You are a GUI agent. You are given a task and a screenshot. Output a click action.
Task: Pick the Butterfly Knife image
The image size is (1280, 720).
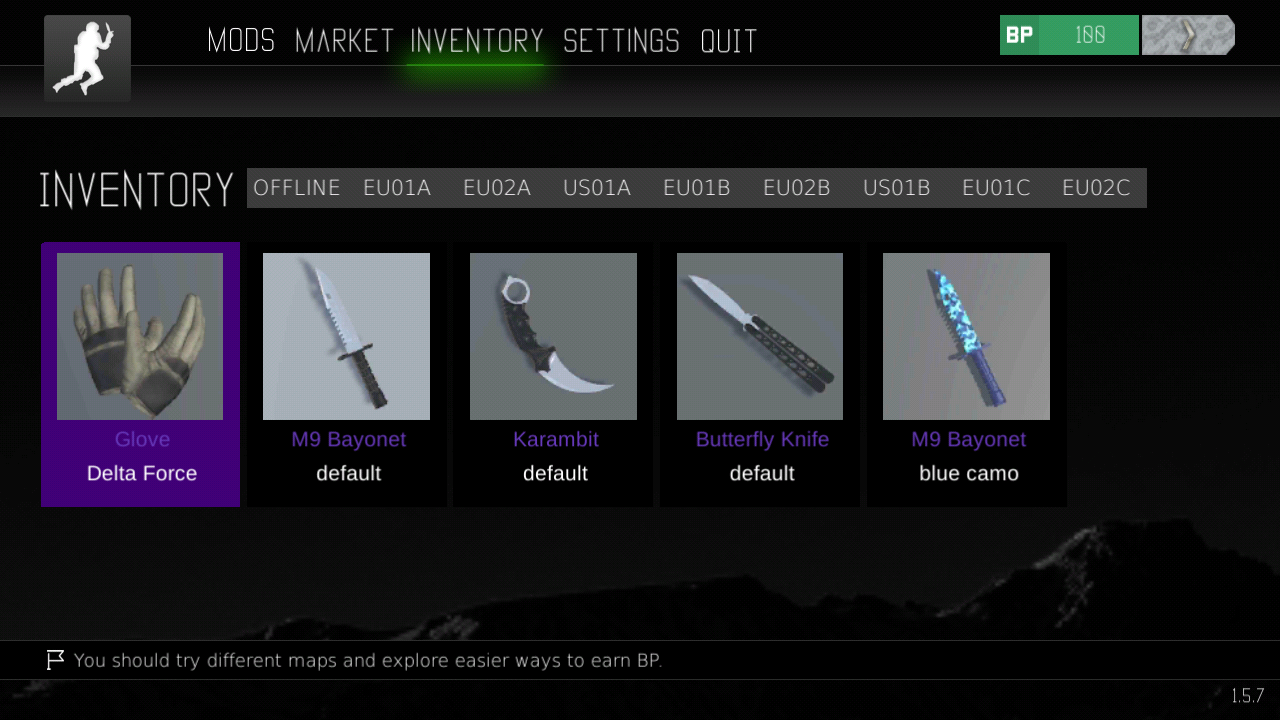click(x=760, y=336)
